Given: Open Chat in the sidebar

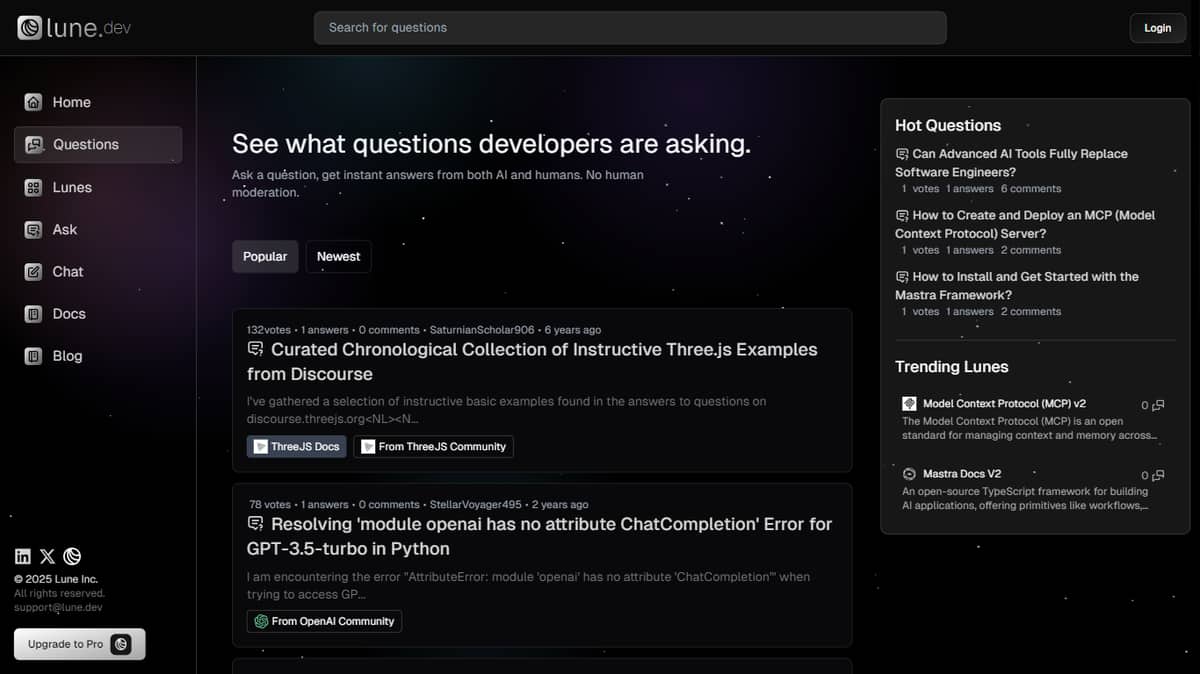Looking at the screenshot, I should coord(98,271).
